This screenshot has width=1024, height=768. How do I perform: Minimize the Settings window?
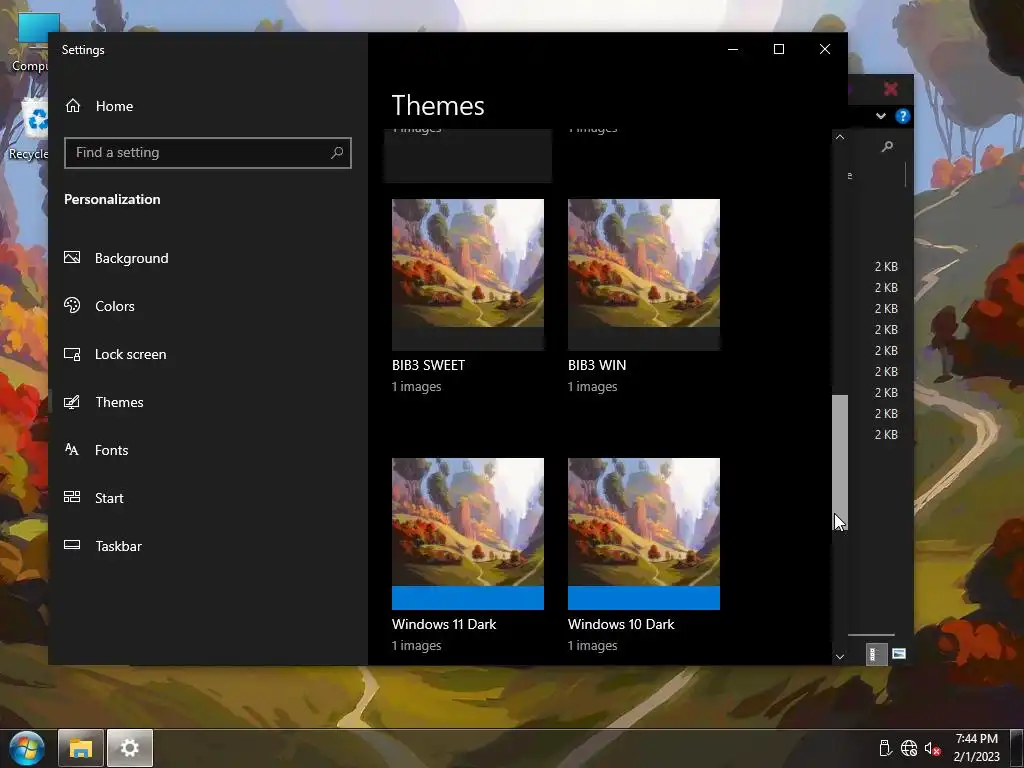click(733, 50)
